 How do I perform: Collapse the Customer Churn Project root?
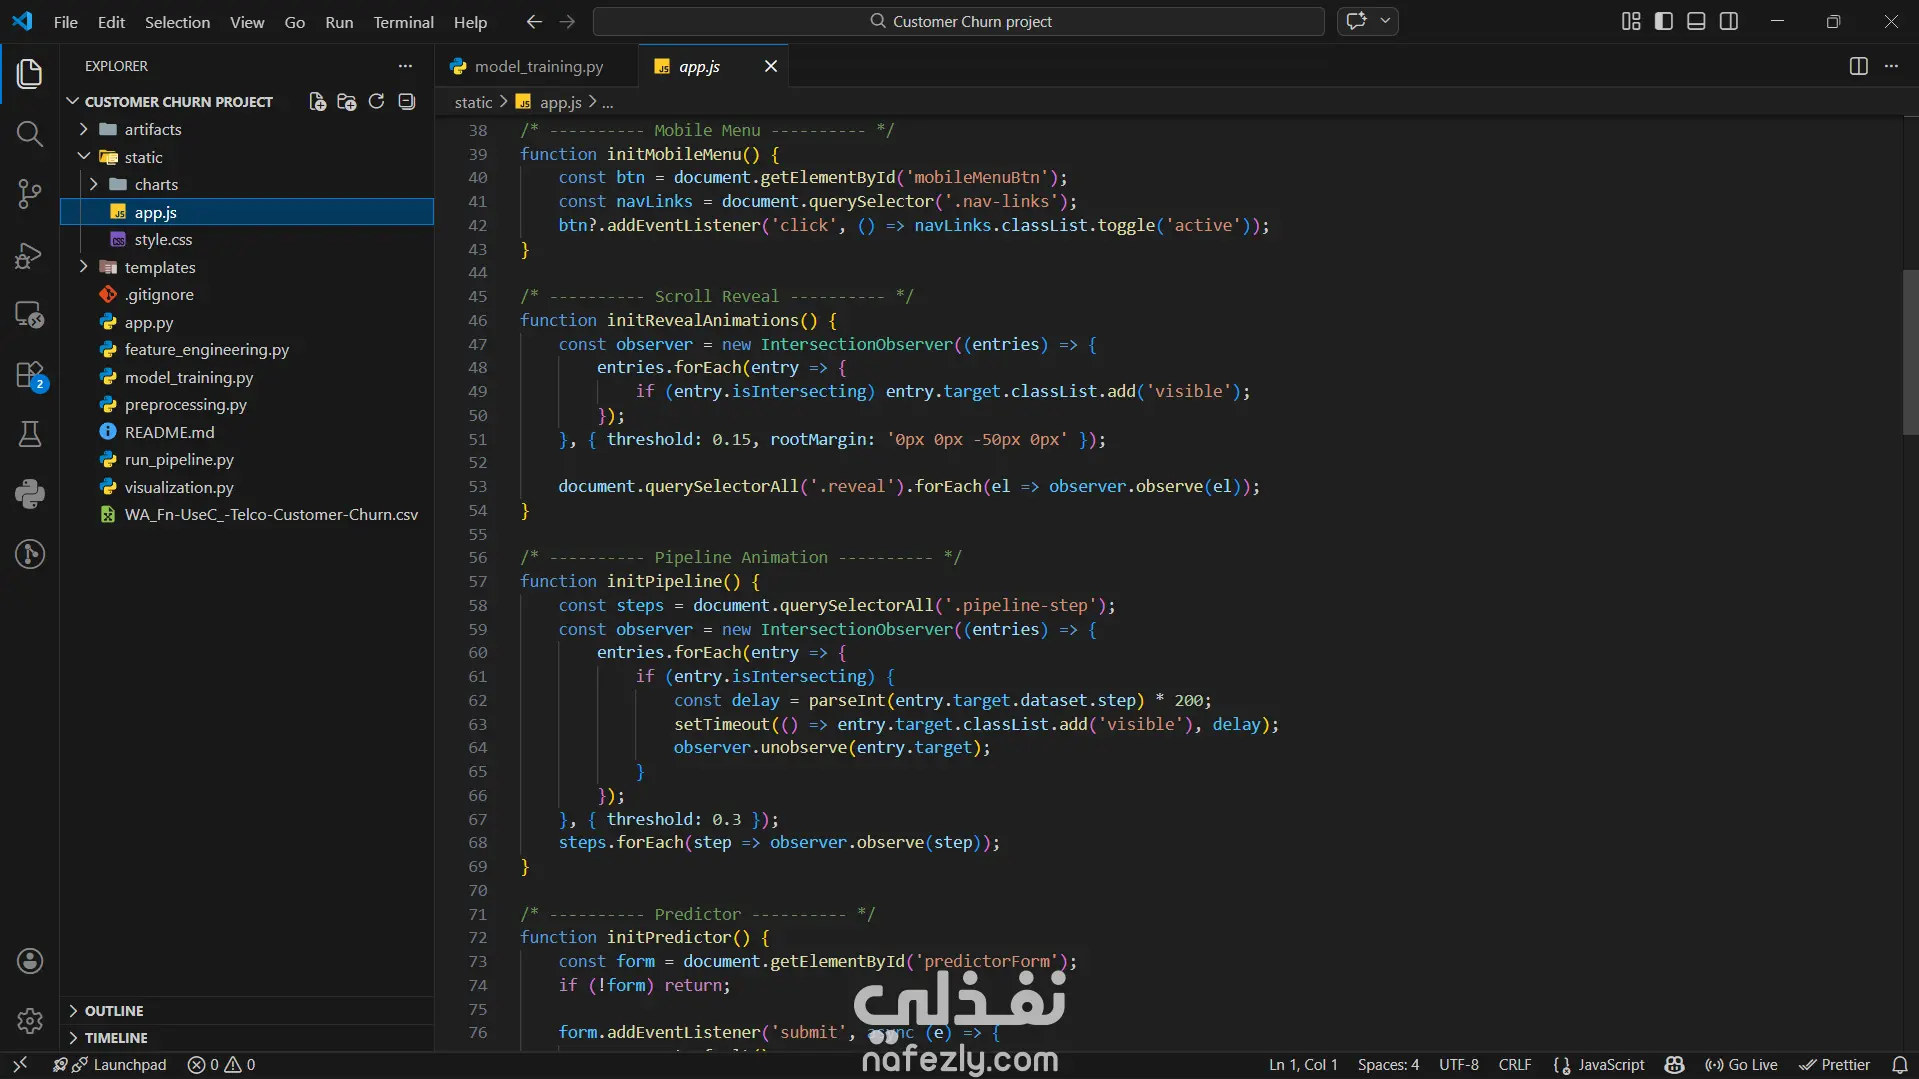[x=178, y=102]
